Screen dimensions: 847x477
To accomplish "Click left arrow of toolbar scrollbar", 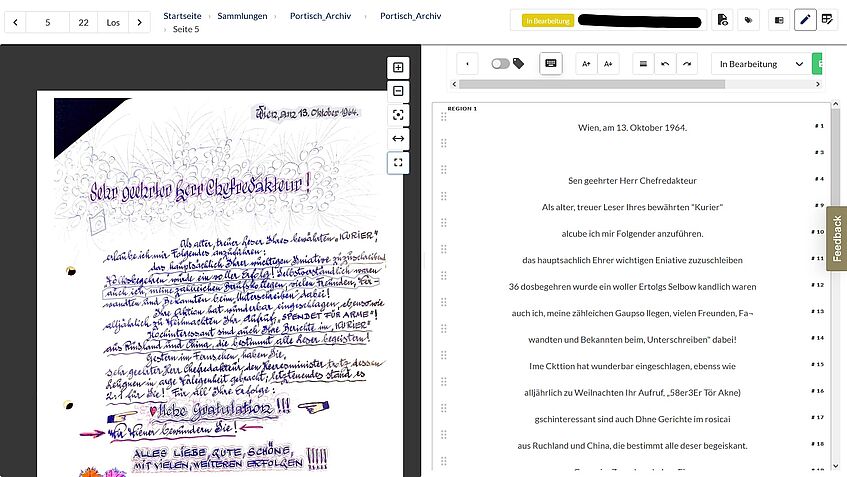I will click(454, 84).
